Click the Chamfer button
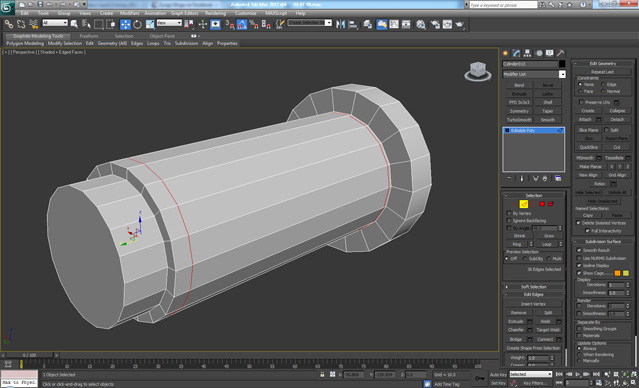Viewport: 639px width, 388px height. click(x=516, y=330)
